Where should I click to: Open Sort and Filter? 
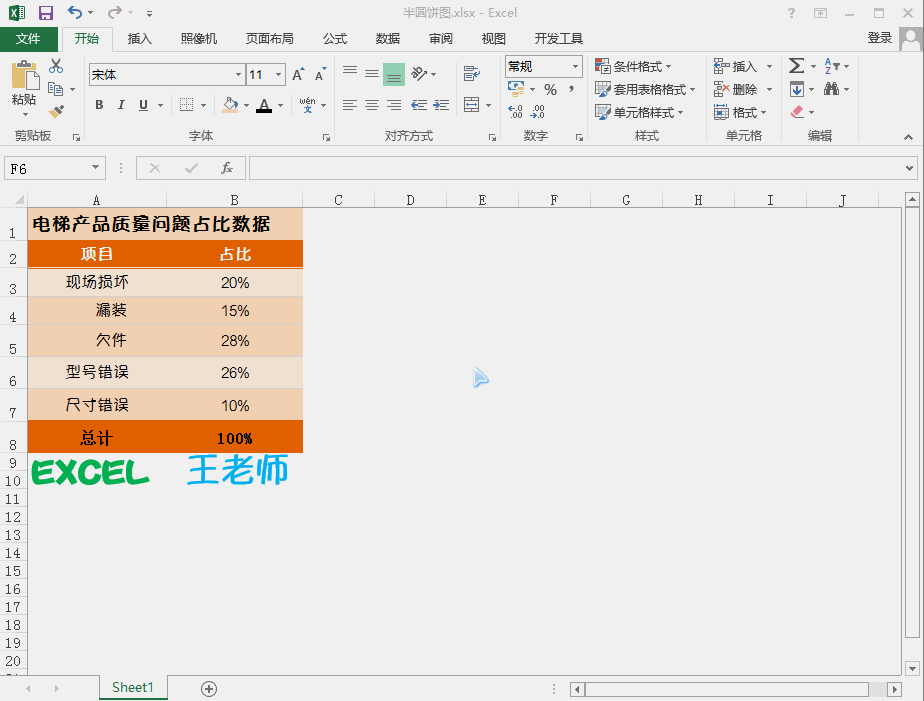(x=837, y=66)
